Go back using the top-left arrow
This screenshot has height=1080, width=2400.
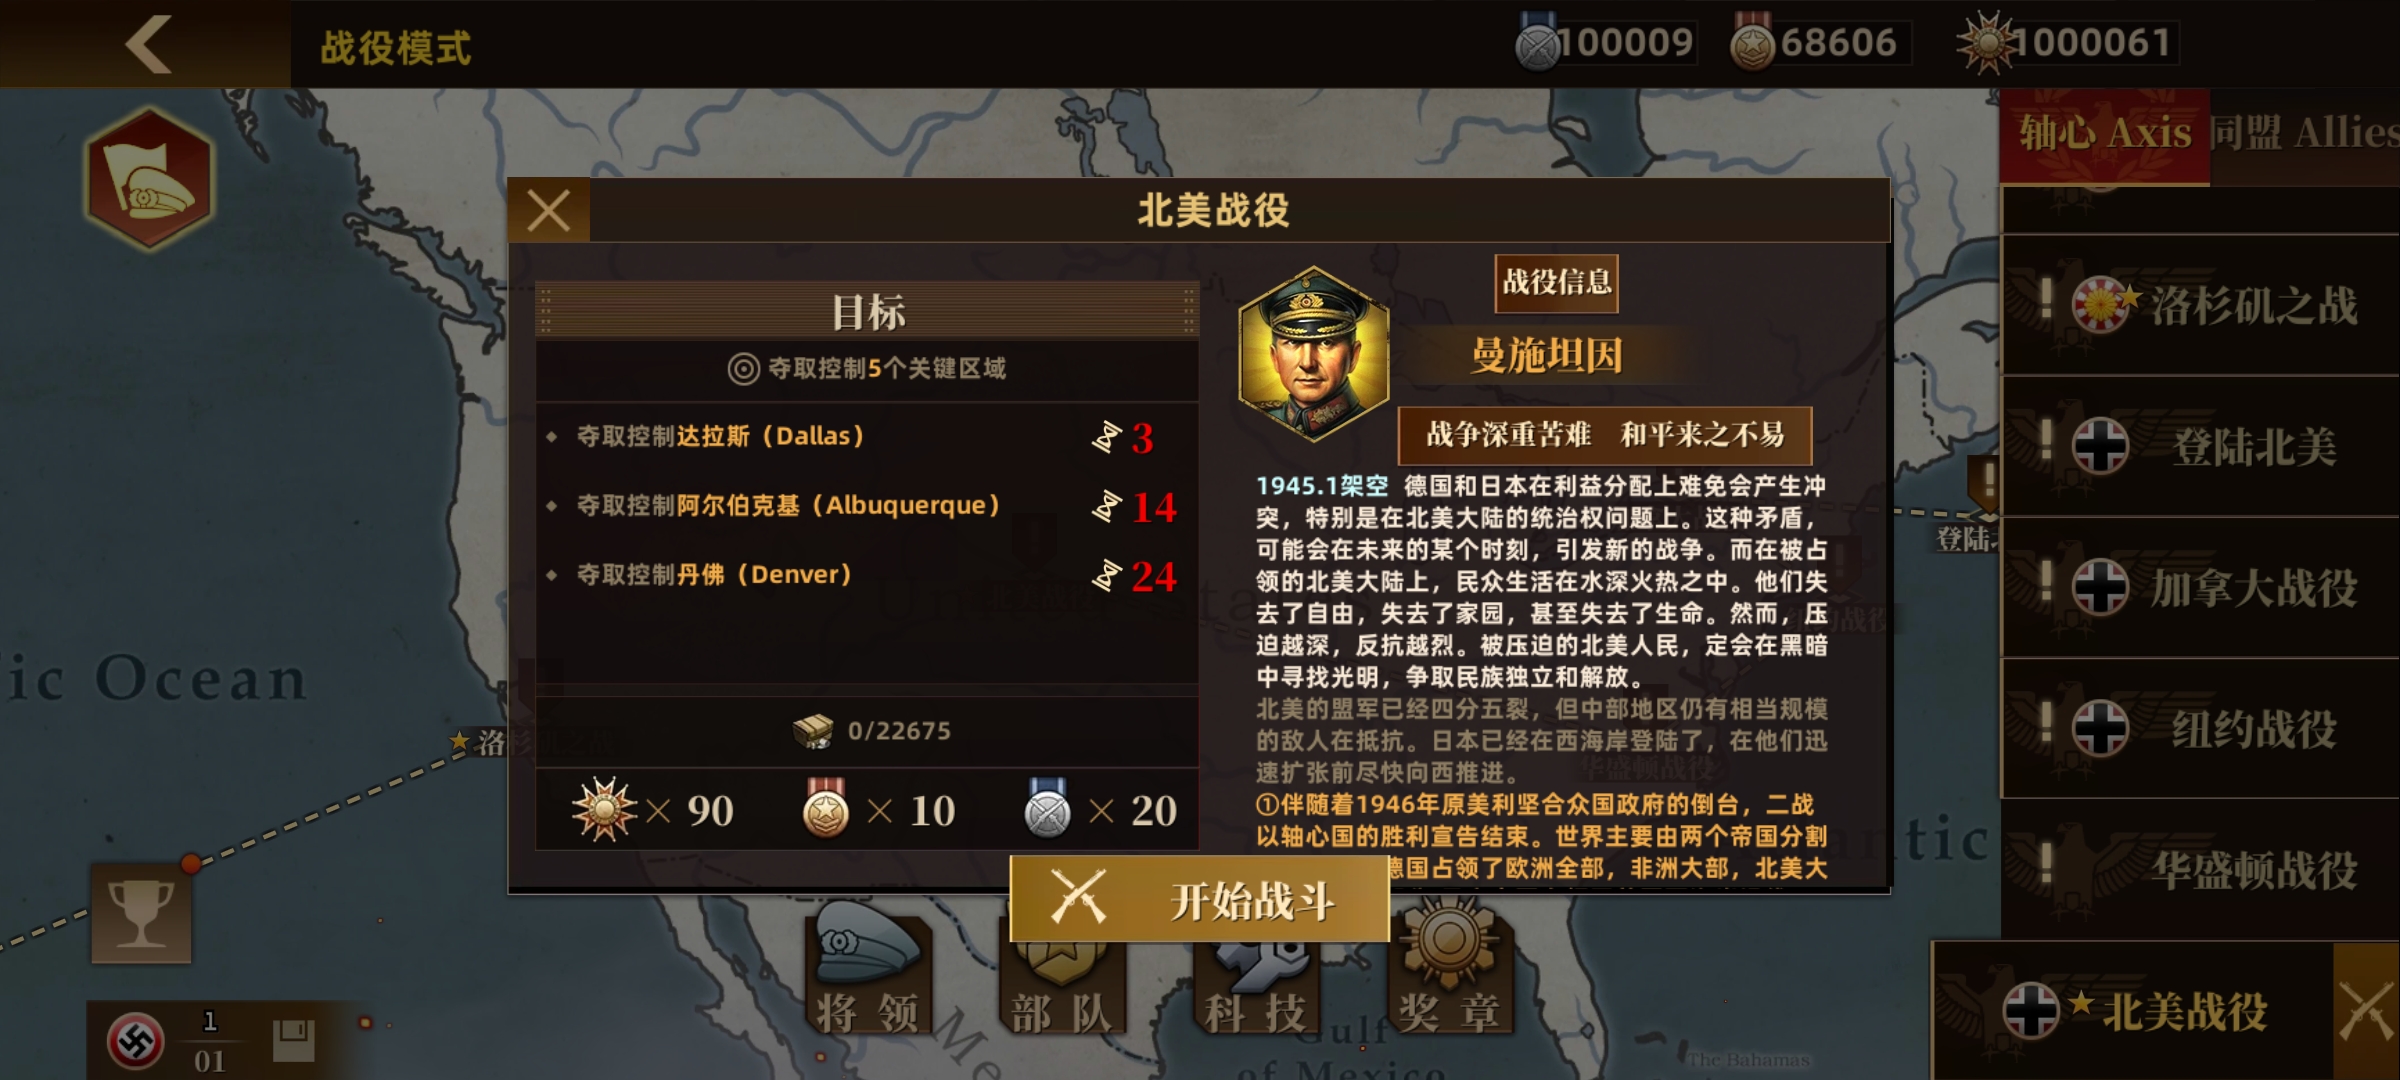(x=148, y=44)
